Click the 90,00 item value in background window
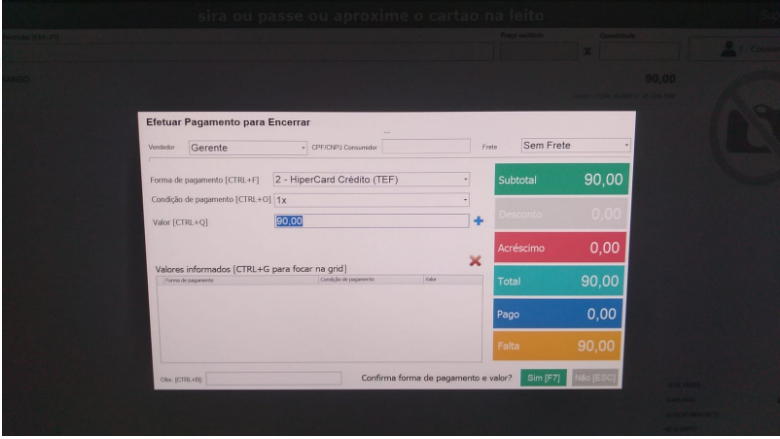This screenshot has height=439, width=780. [x=660, y=79]
